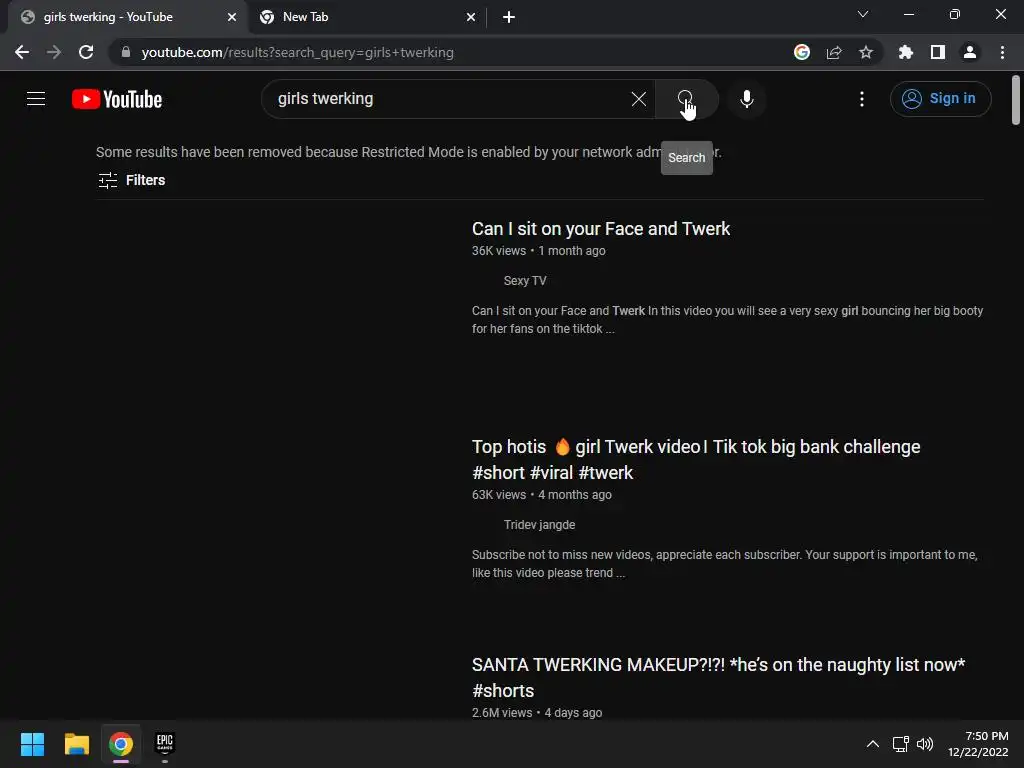Click the Sign in button
The height and width of the screenshot is (768, 1024).
(x=940, y=99)
